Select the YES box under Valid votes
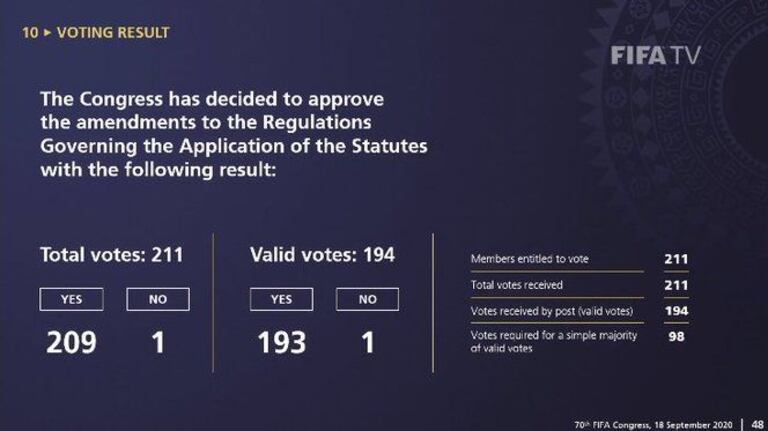Image resolution: width=768 pixels, height=431 pixels. (x=281, y=299)
